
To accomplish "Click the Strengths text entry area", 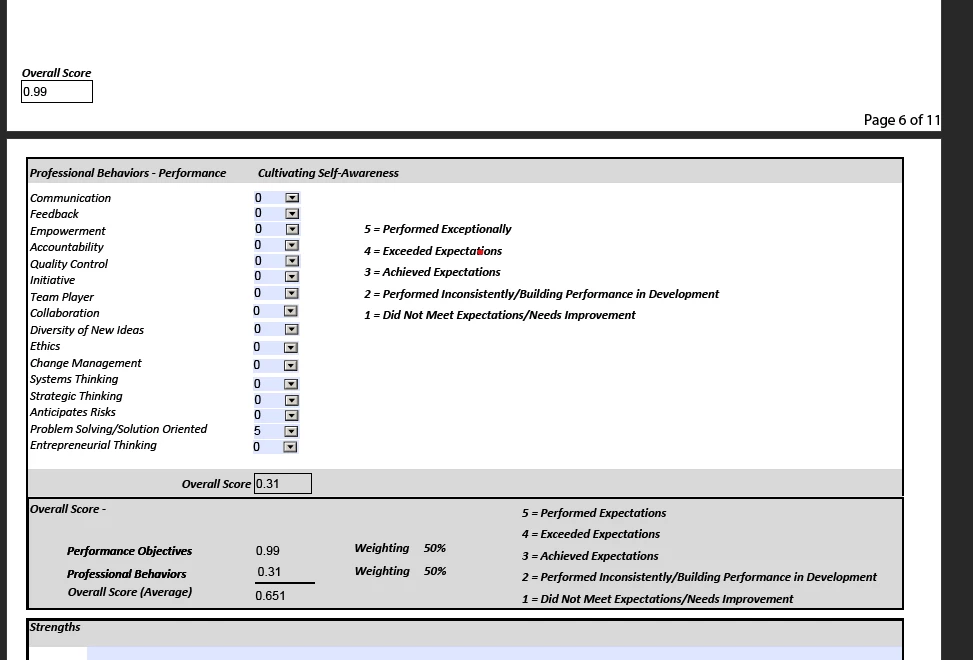I will 495,653.
